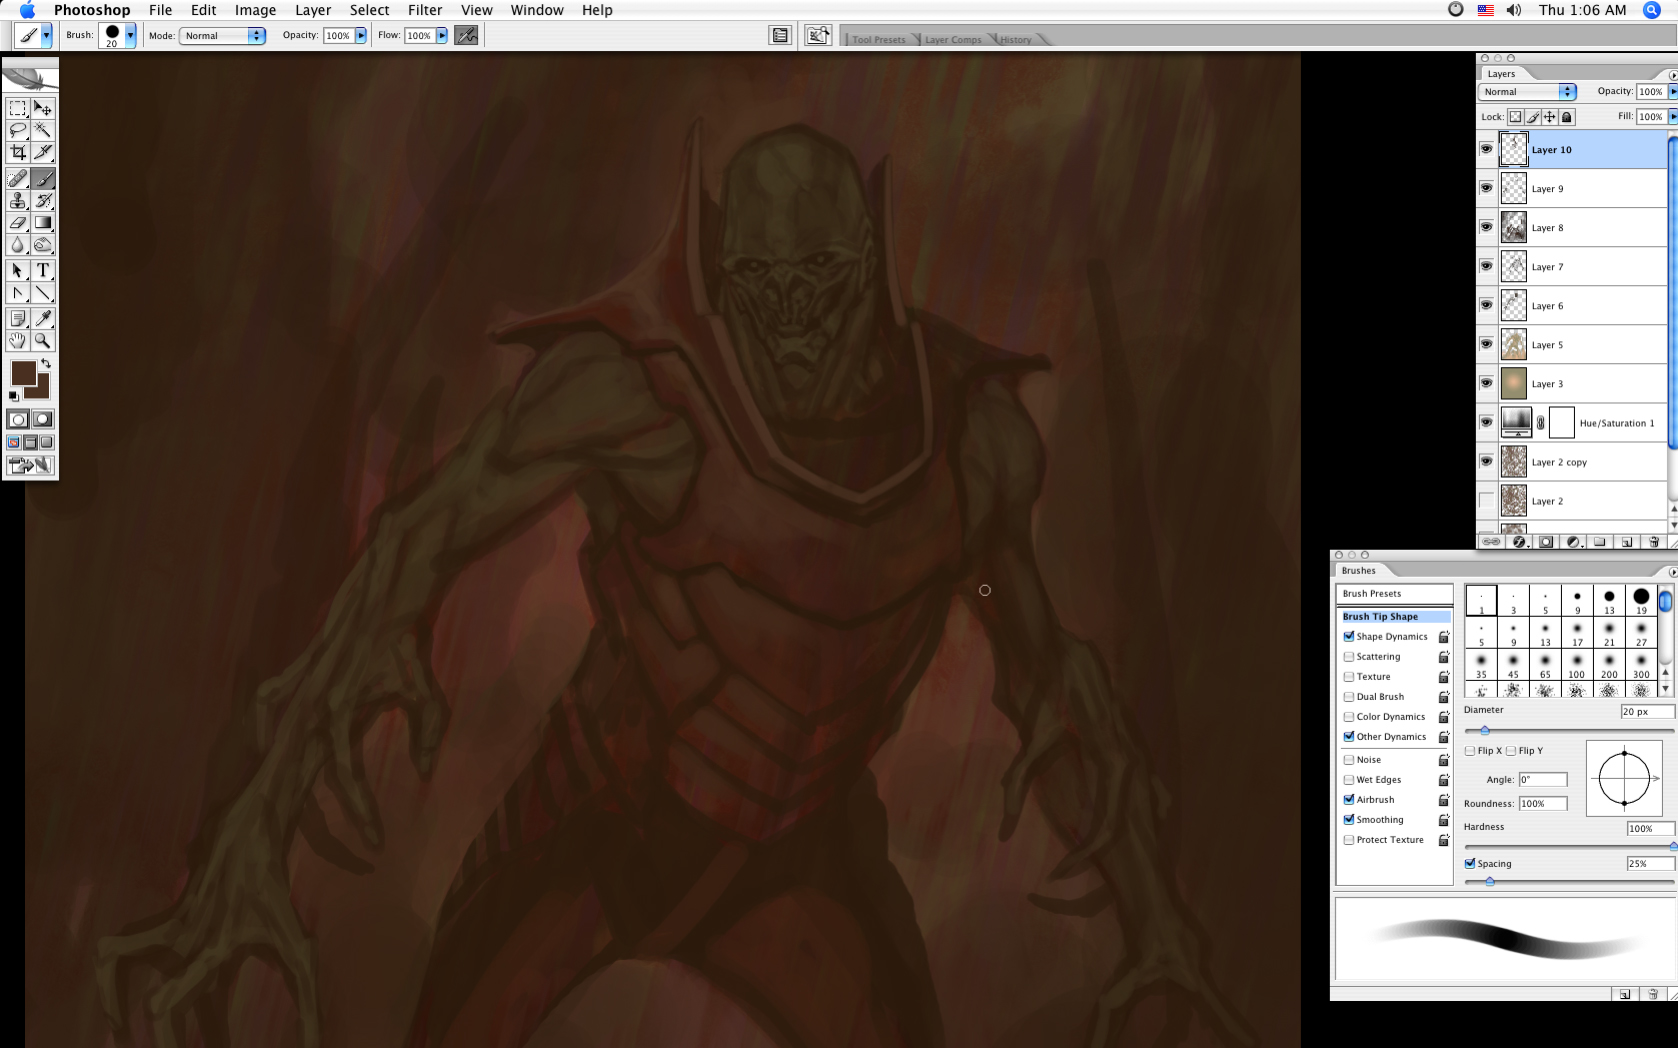Hide Layer 10 visibility eye
Image resolution: width=1678 pixels, height=1048 pixels.
1486,149
